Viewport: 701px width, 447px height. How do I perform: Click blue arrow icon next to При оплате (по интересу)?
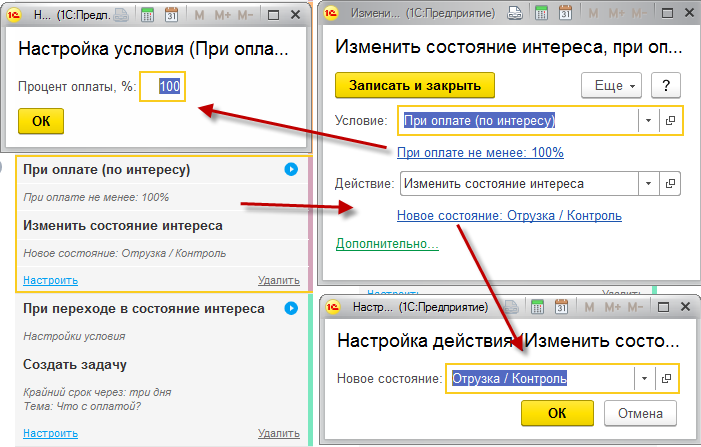[x=291, y=169]
